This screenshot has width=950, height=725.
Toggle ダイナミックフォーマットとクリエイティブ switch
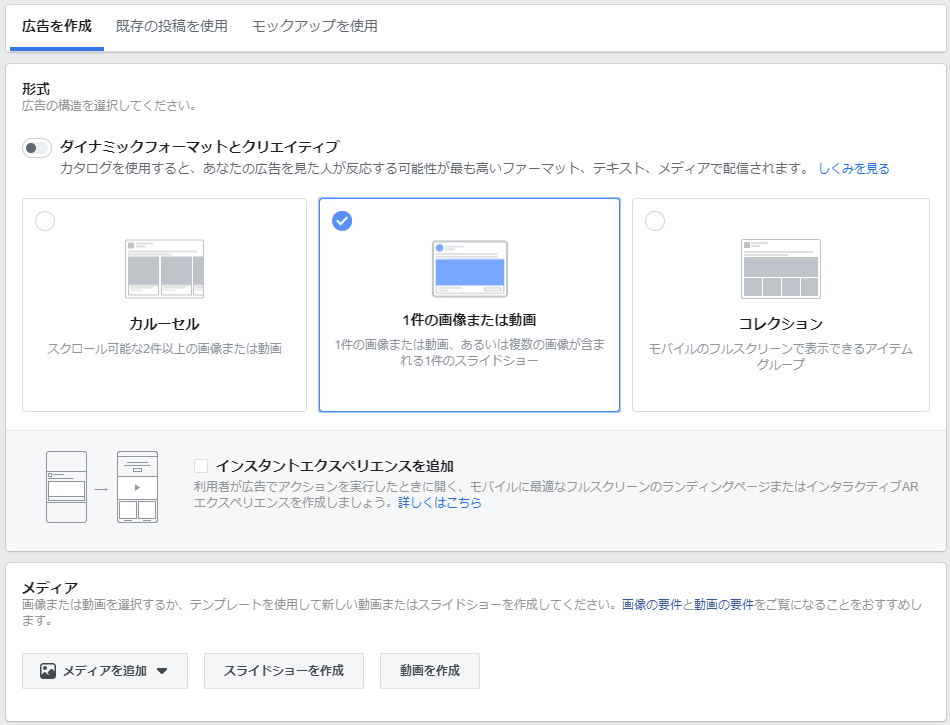(x=37, y=148)
